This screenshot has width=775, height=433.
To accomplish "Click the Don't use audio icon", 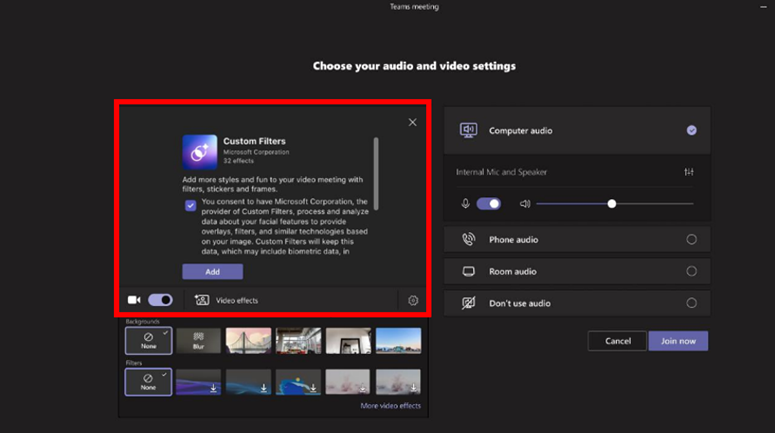I will tap(468, 303).
